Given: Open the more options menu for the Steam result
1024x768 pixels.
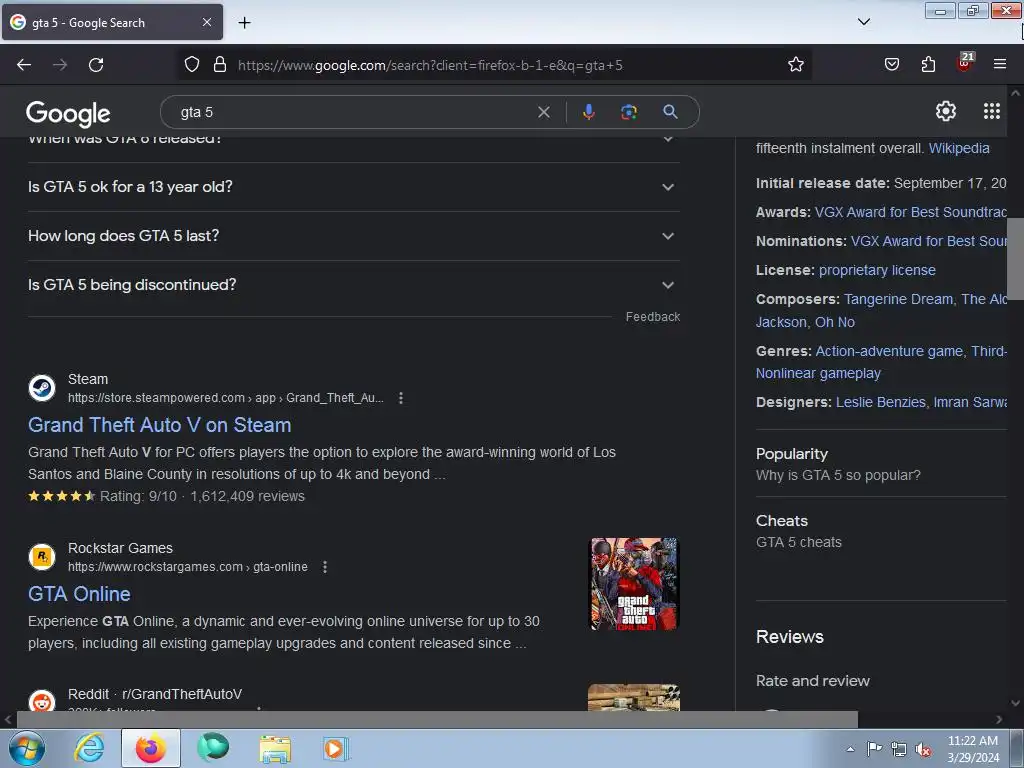Looking at the screenshot, I should [x=401, y=398].
